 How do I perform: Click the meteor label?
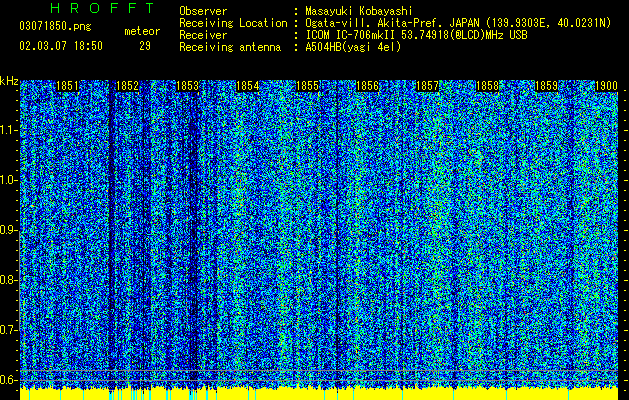142,31
